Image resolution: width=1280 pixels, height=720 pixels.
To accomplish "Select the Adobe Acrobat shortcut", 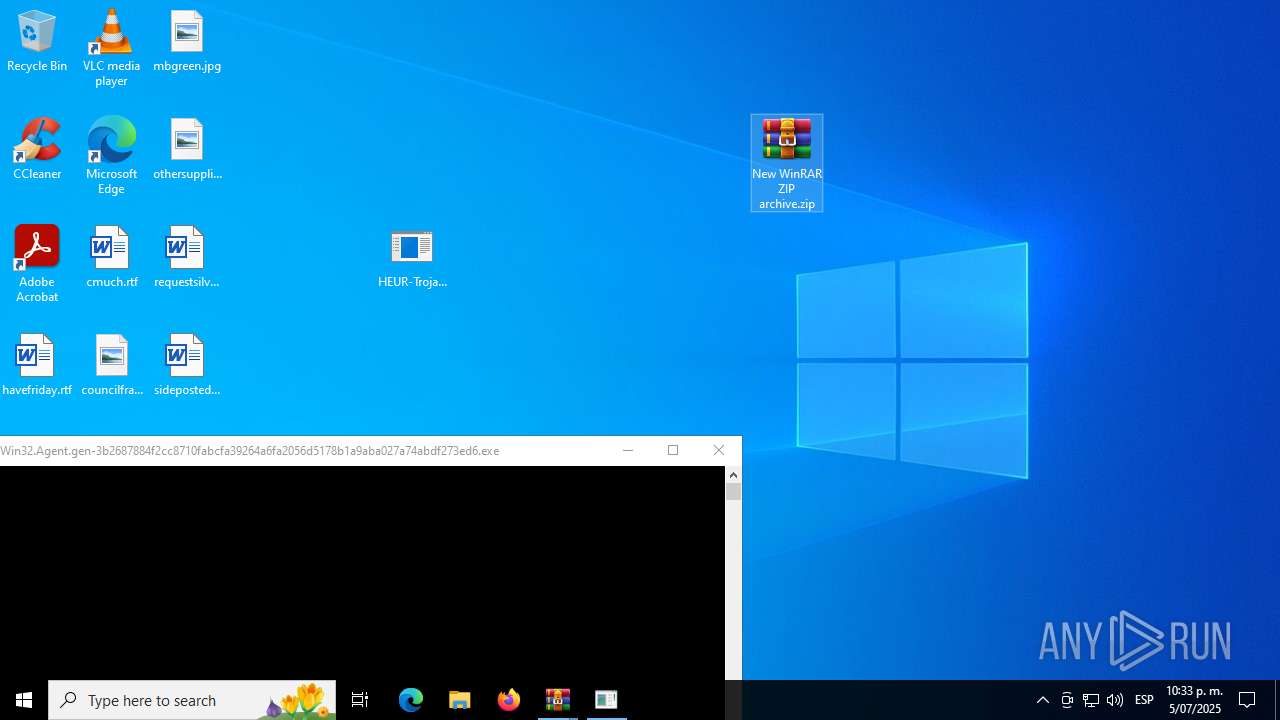I will click(37, 264).
